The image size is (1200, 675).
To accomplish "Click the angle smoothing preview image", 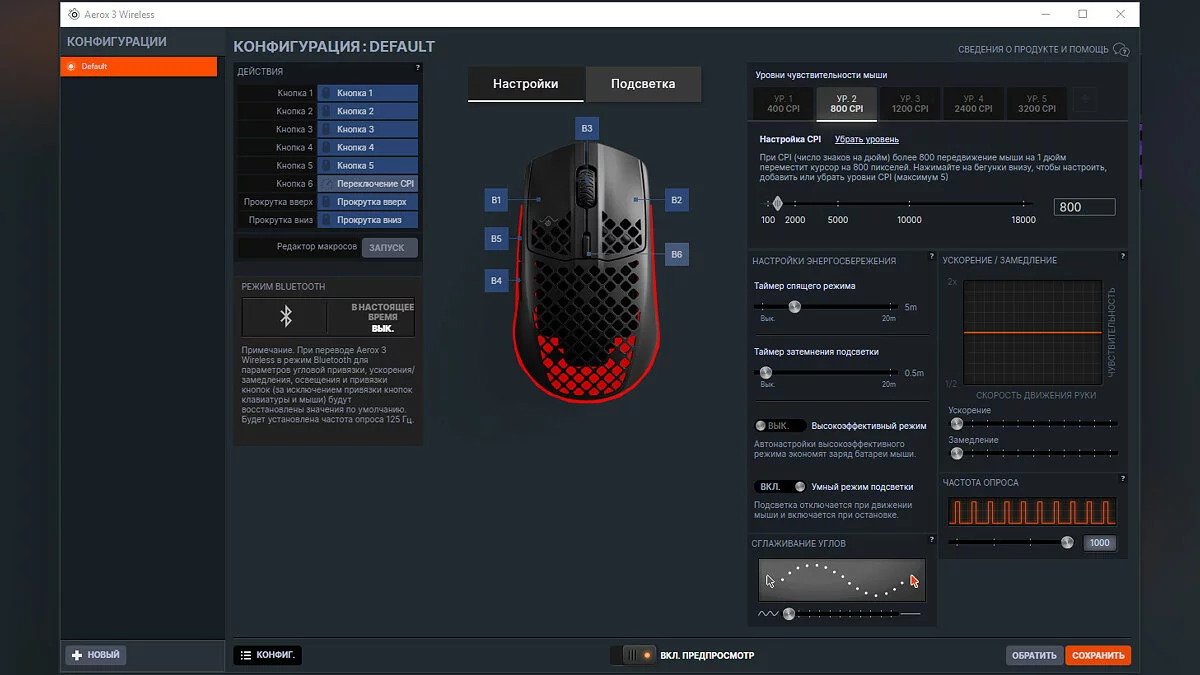I will click(x=842, y=580).
